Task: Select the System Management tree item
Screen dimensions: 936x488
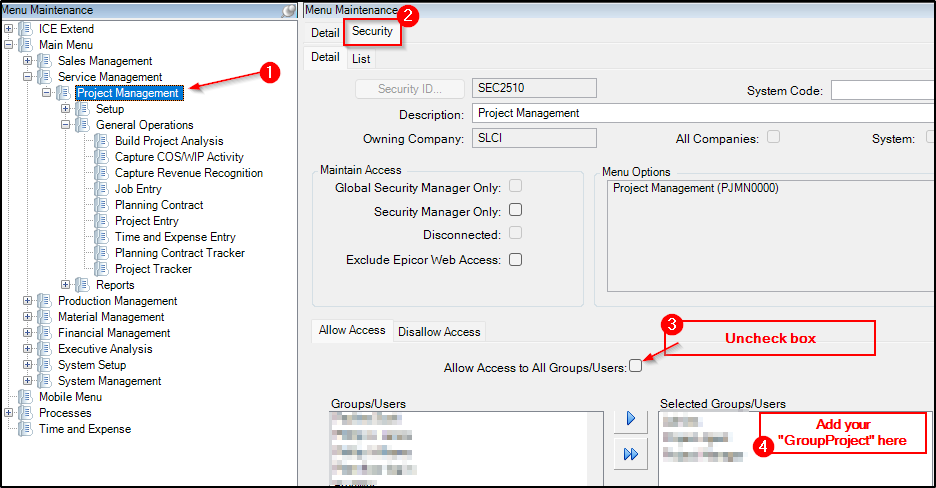Action: (109, 381)
